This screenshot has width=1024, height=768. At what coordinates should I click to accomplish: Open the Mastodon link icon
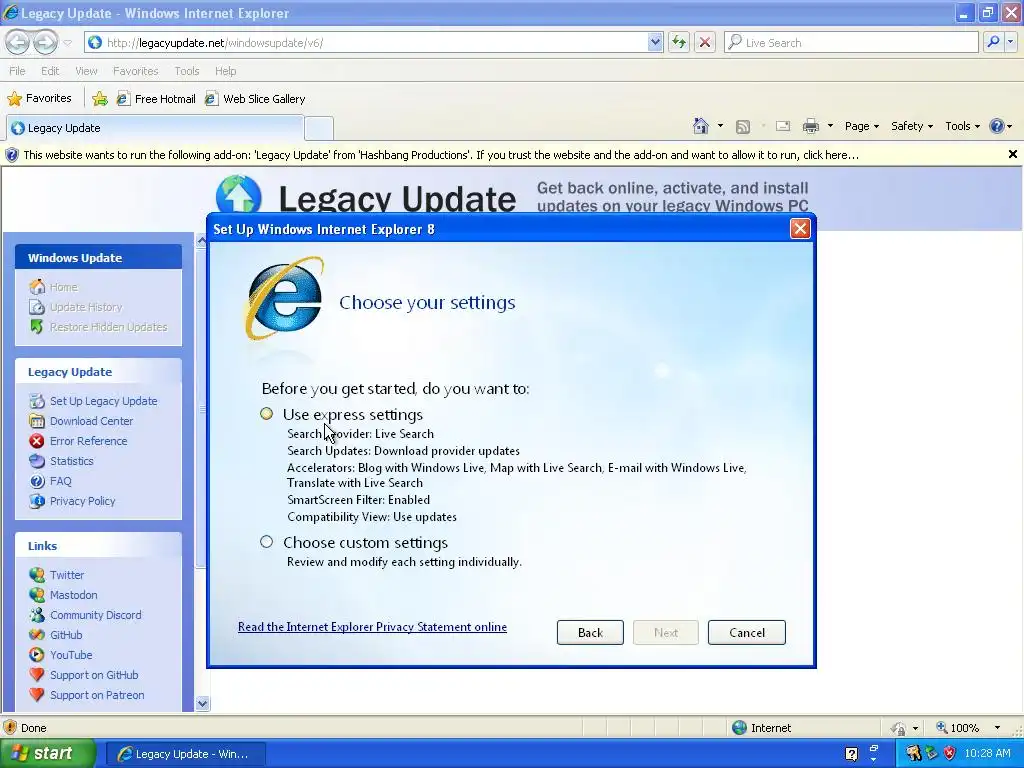[x=37, y=595]
